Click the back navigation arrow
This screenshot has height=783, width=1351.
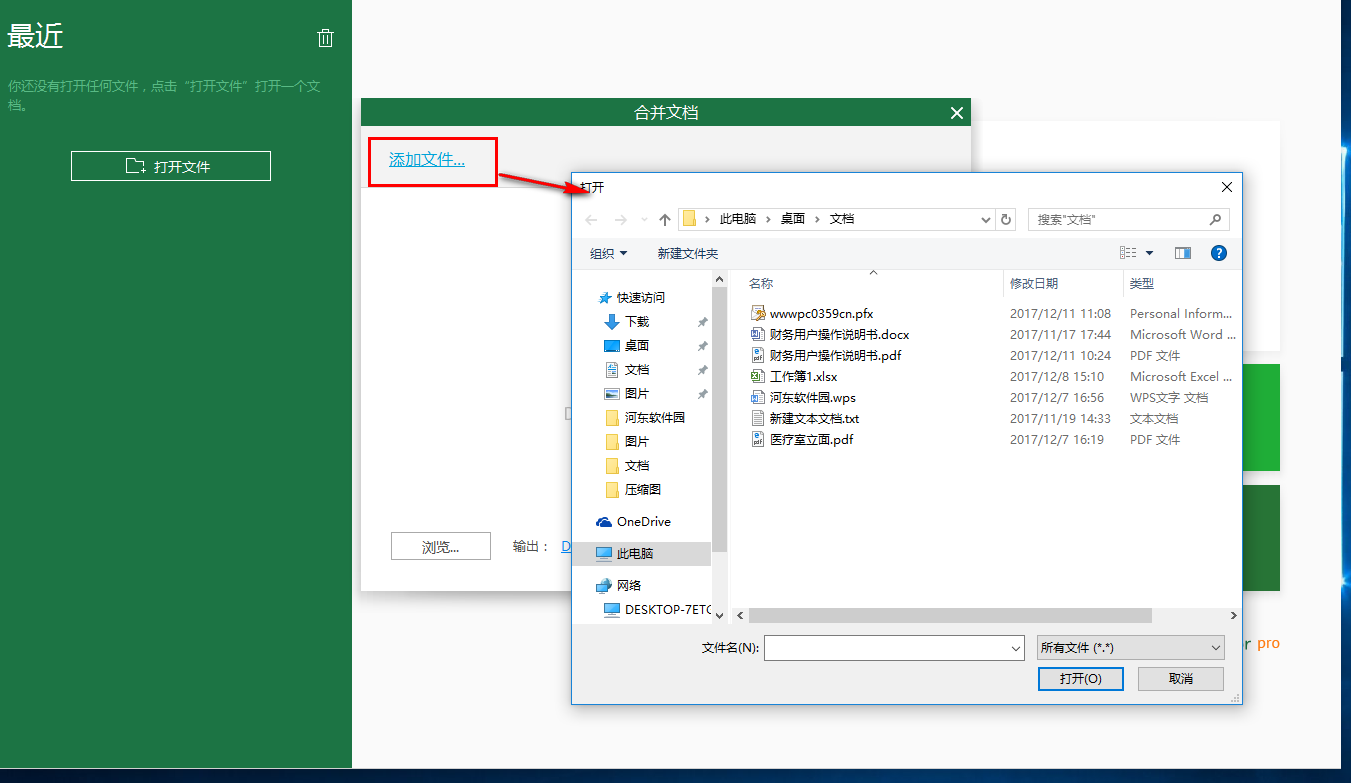click(x=590, y=219)
